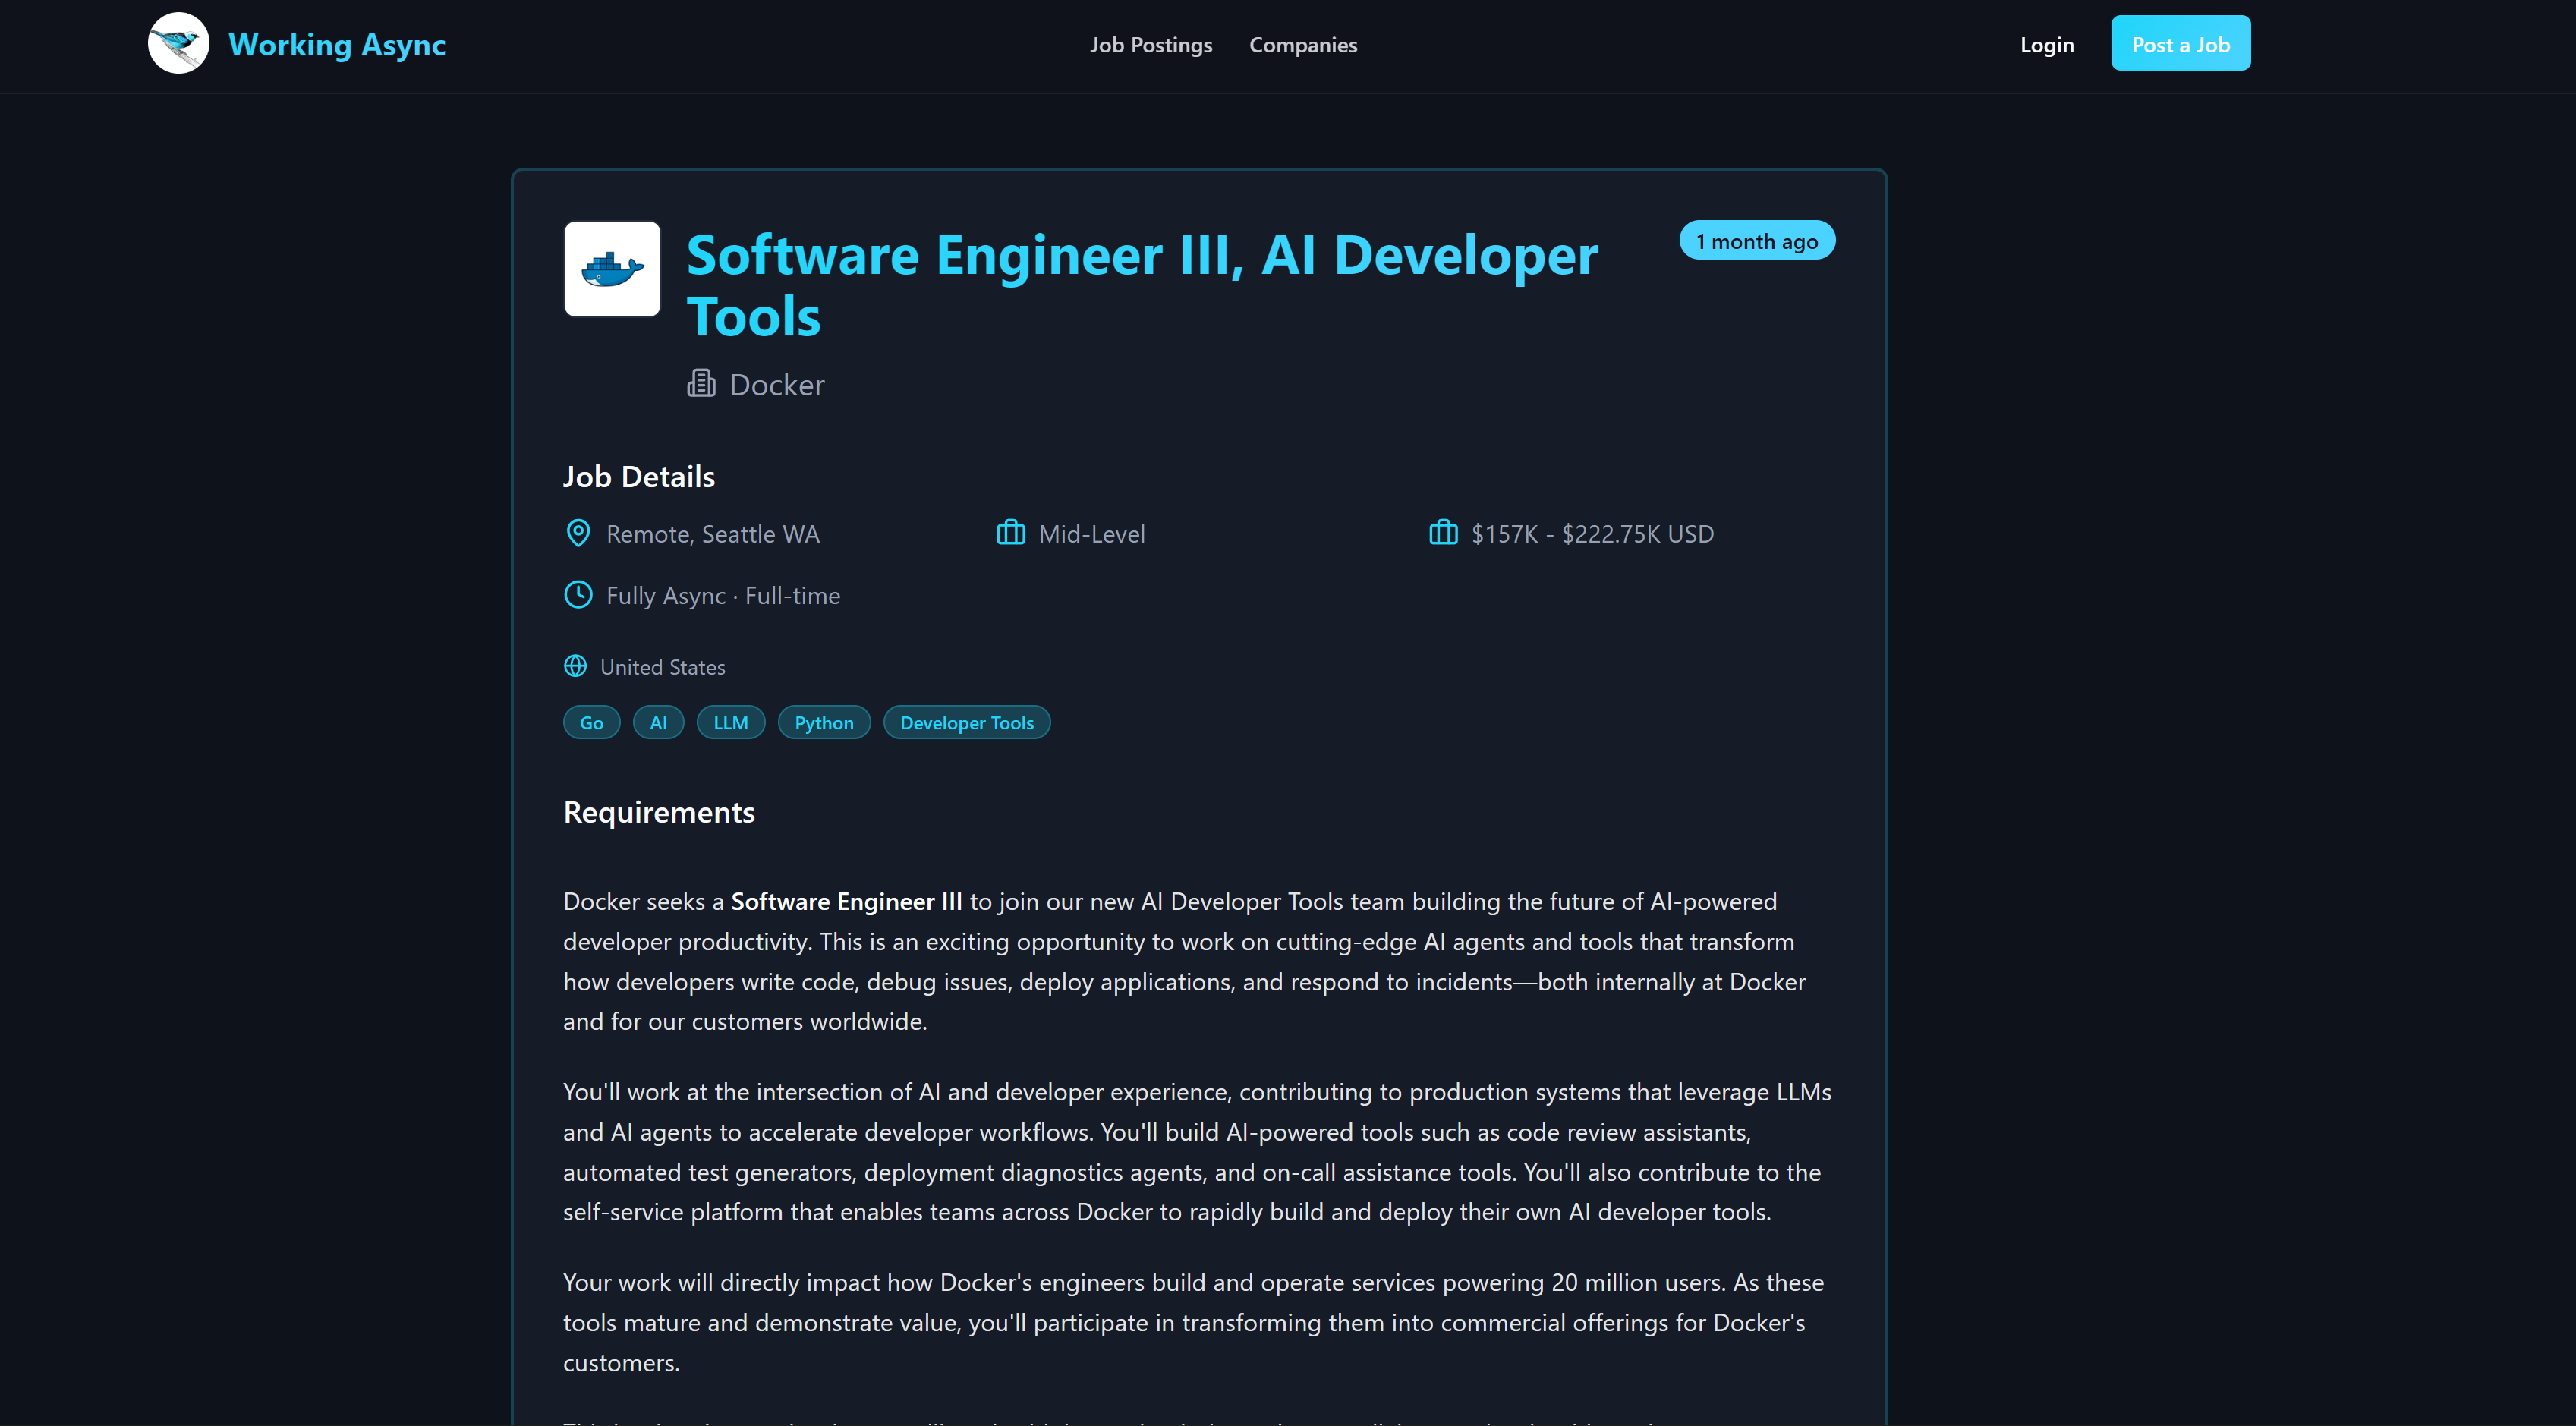
Task: Click the job title Software Engineer III heading
Action: tap(1142, 285)
